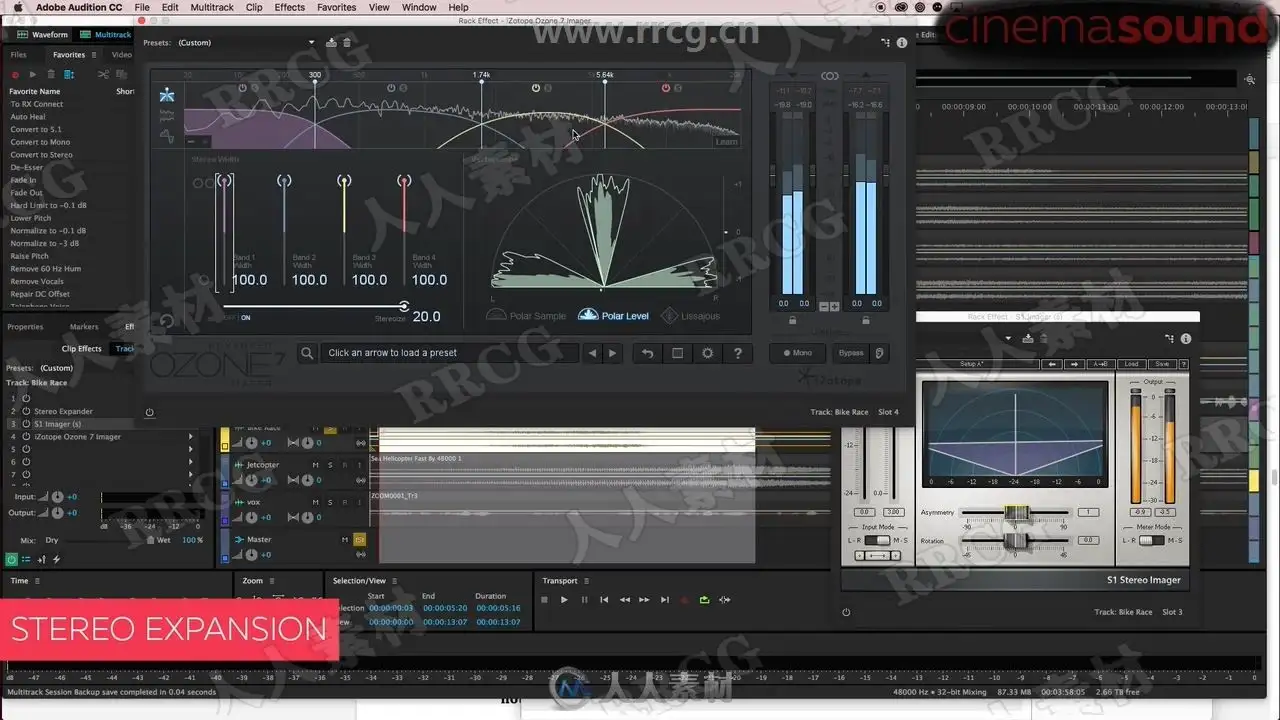The width and height of the screenshot is (1280, 720).
Task: Stop playback in the Transport panel
Action: tap(544, 600)
